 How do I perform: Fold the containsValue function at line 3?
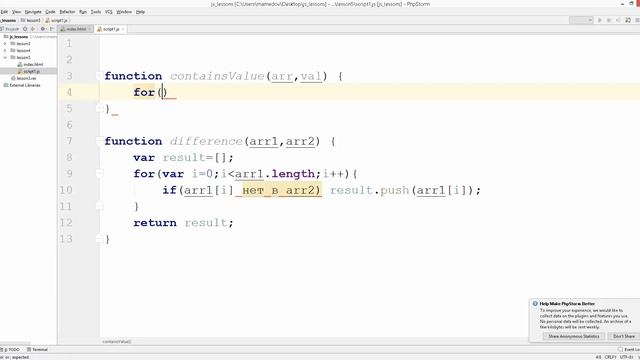tap(99, 76)
